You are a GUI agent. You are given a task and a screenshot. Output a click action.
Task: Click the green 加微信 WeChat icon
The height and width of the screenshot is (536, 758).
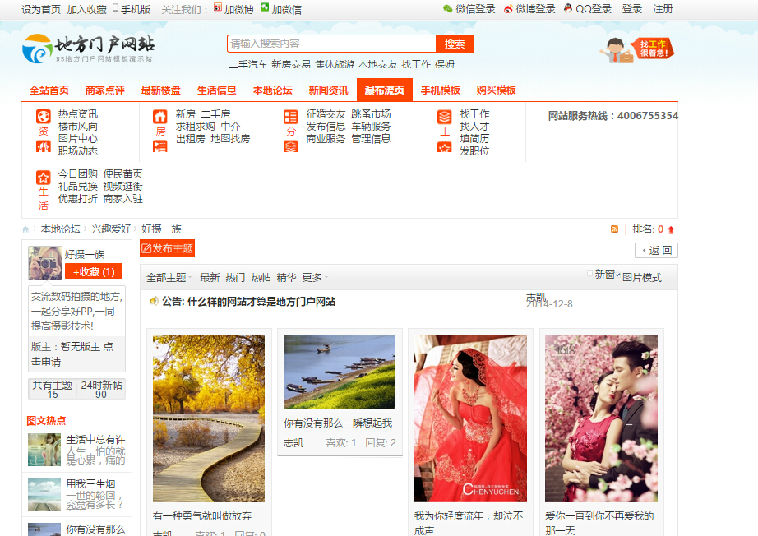tap(265, 7)
